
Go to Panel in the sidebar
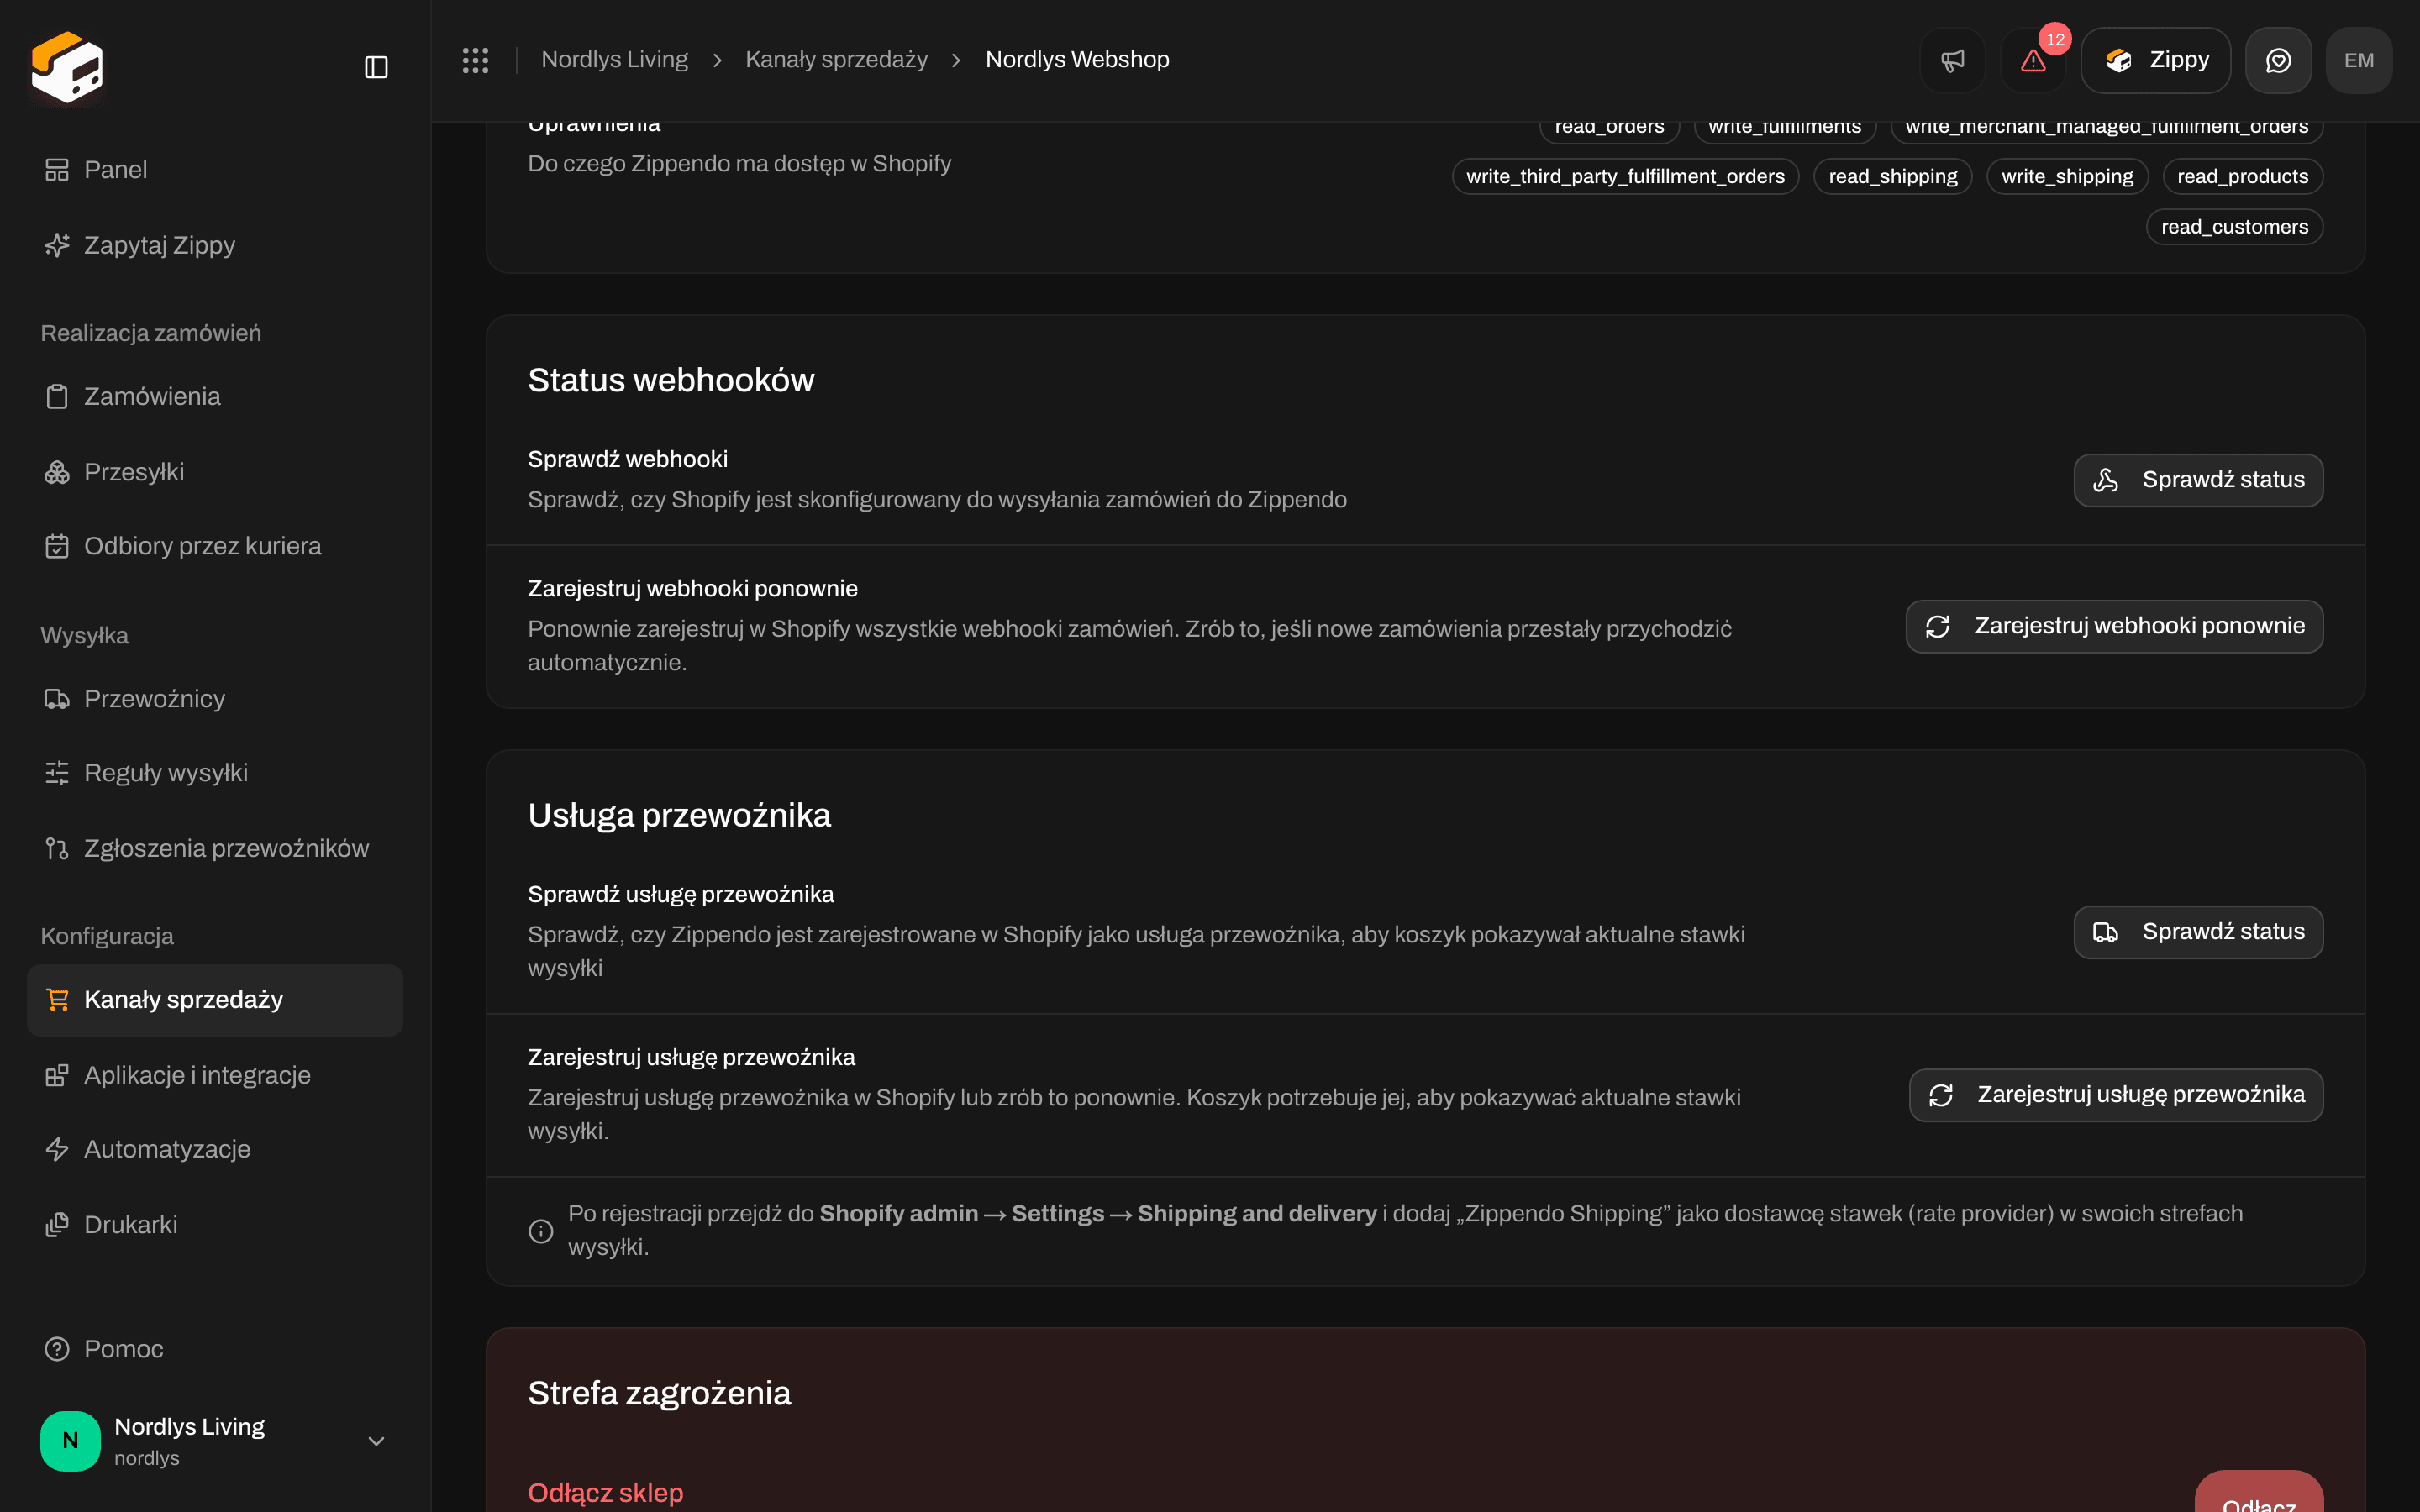tap(215, 170)
